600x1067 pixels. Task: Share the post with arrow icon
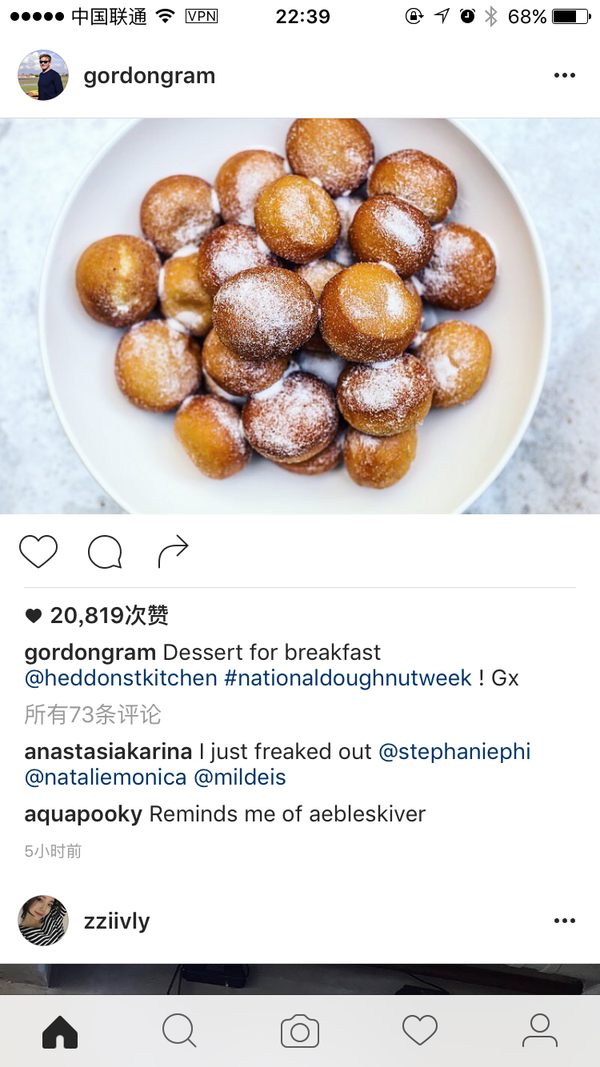[173, 551]
